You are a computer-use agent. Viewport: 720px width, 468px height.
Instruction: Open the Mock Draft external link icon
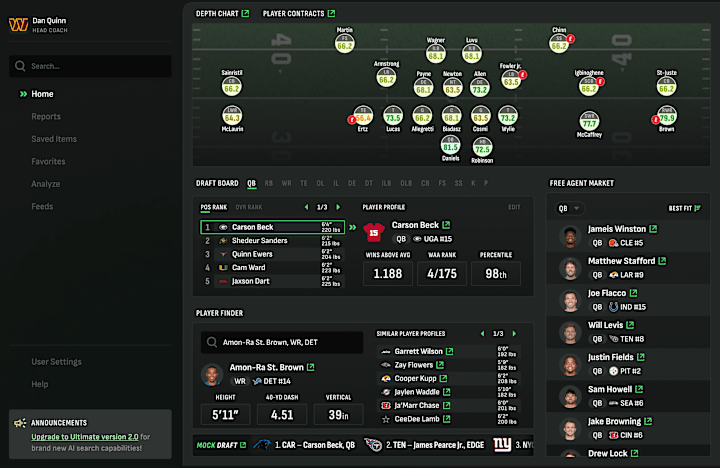pos(243,445)
